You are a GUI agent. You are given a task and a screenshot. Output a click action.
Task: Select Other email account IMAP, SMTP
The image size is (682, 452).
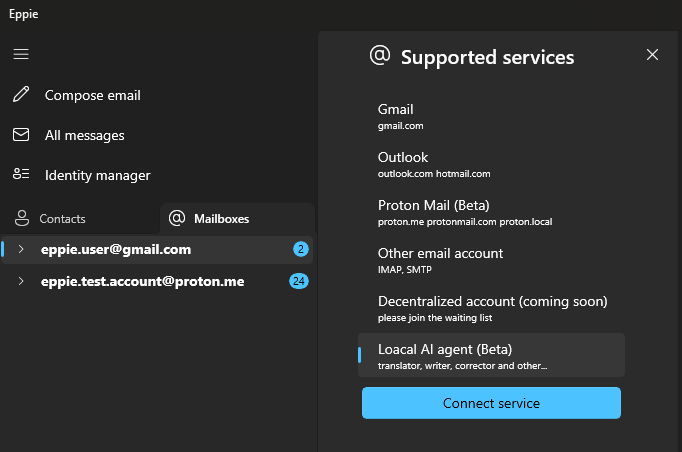point(491,261)
